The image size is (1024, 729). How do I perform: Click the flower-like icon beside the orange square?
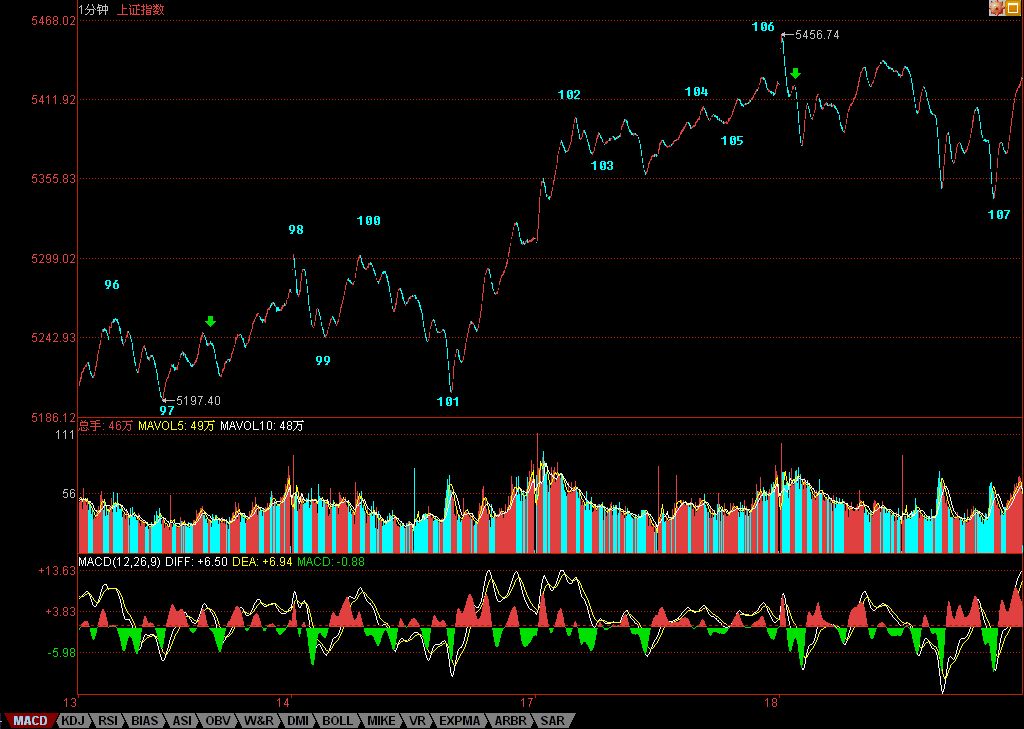point(996,8)
